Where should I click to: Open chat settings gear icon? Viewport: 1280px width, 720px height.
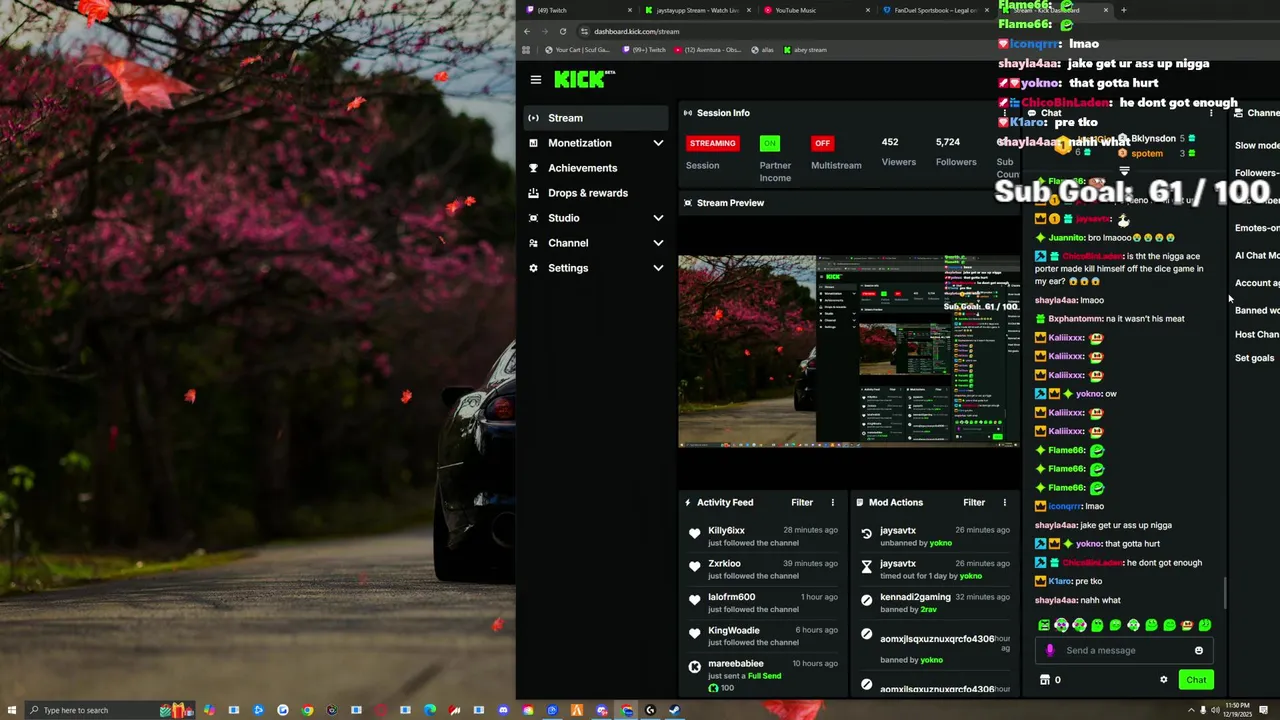click(1163, 680)
